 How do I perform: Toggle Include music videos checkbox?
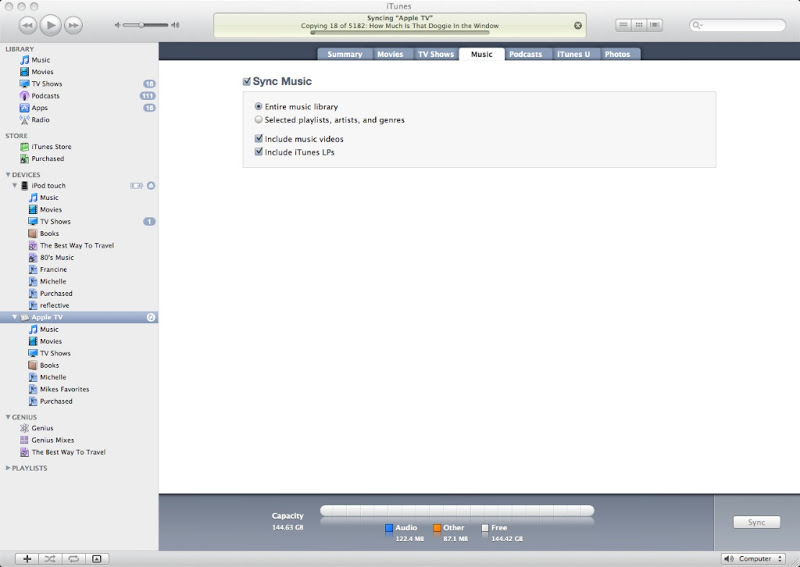tap(259, 139)
